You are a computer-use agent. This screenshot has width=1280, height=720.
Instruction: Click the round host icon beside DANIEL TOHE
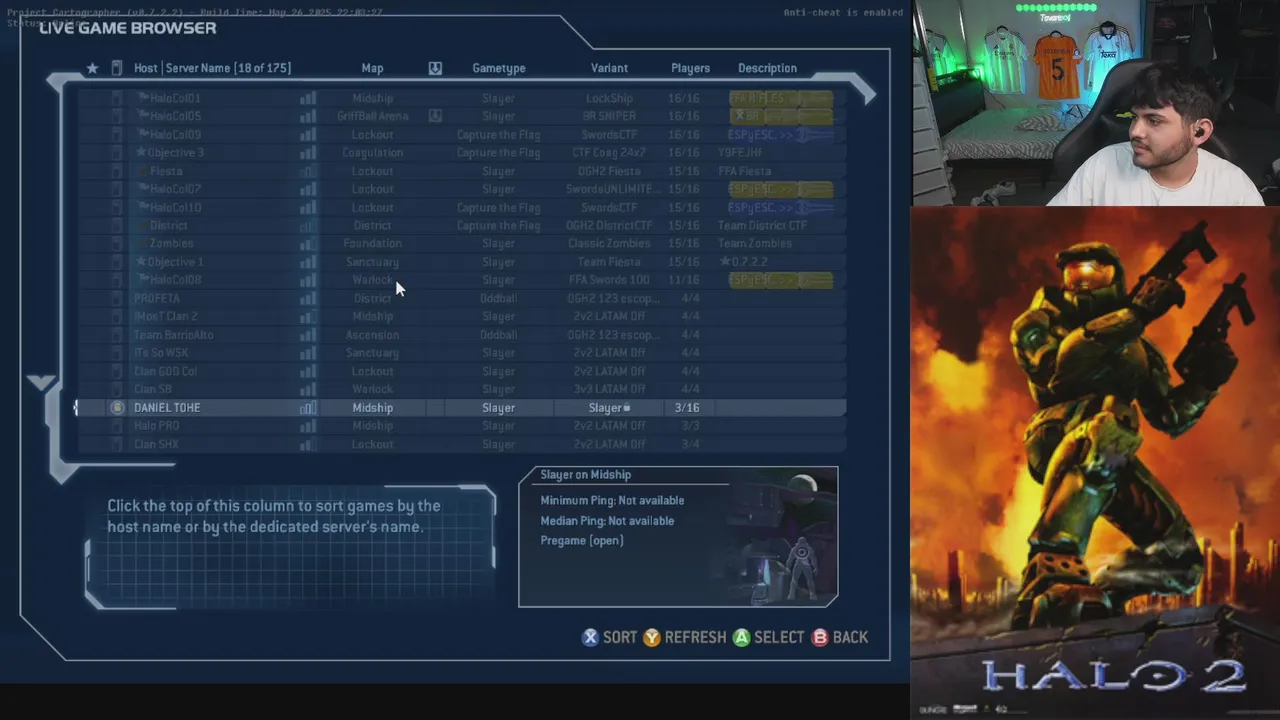(117, 408)
